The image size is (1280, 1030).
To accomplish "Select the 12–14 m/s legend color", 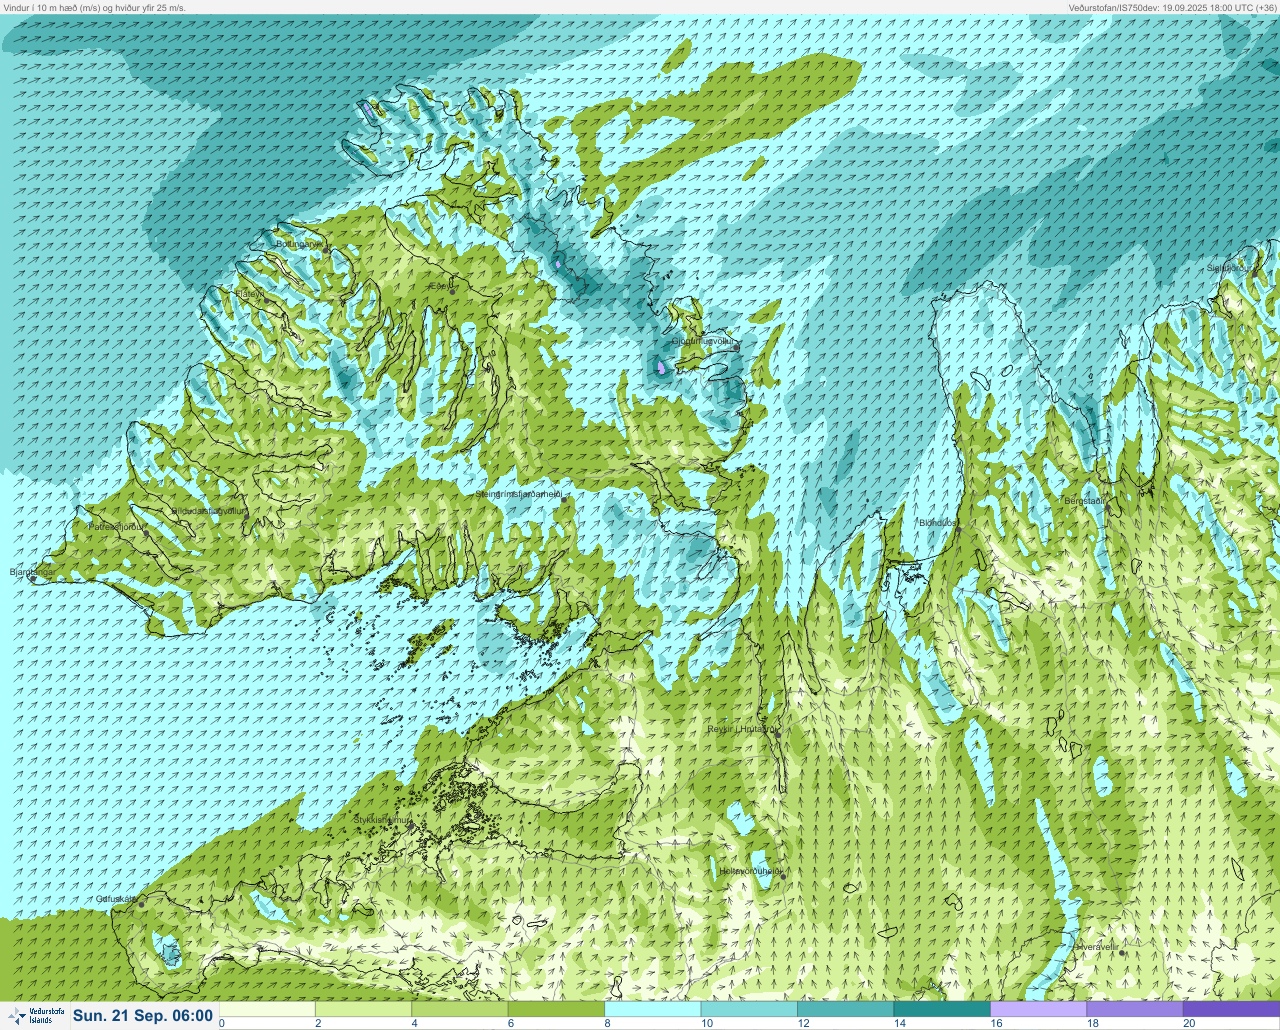I will pyautogui.click(x=845, y=1009).
